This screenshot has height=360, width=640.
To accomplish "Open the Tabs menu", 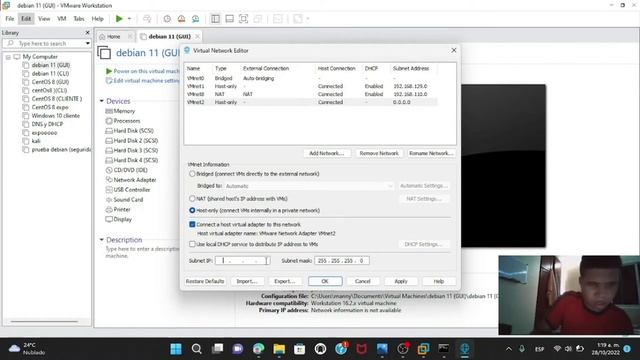I will 79,19.
